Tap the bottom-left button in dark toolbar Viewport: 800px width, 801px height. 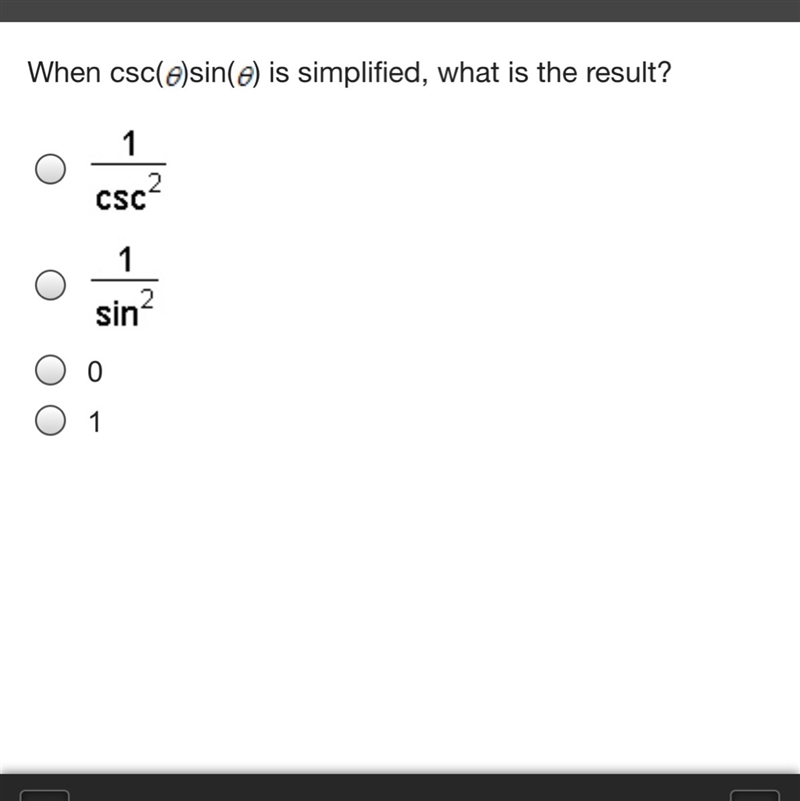44,795
